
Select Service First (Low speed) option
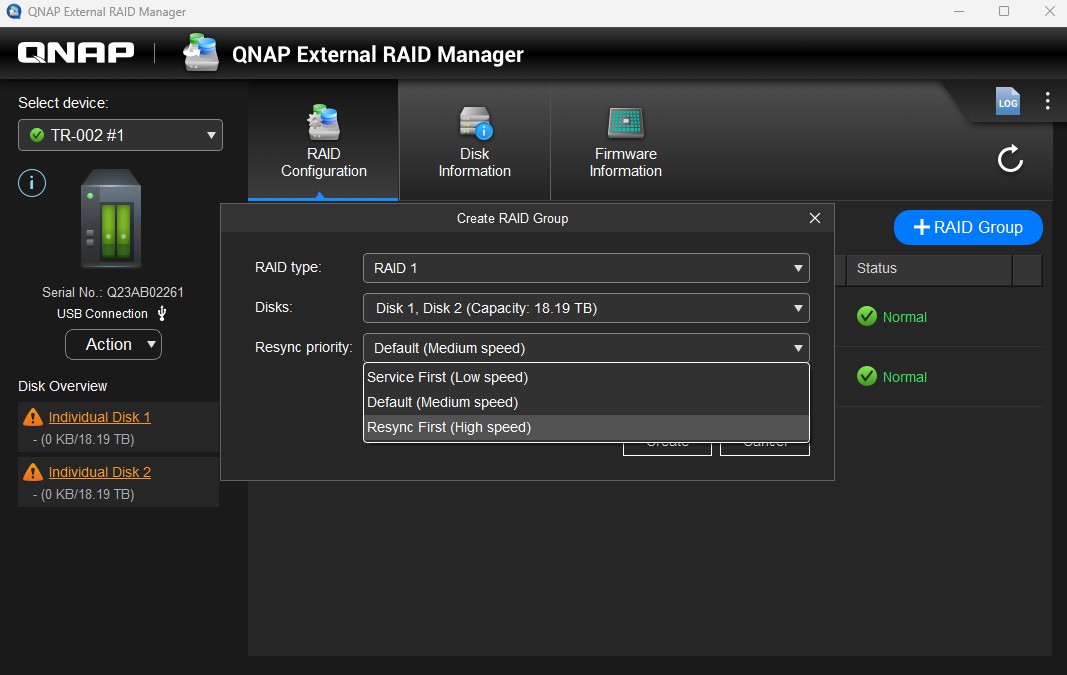coord(447,377)
